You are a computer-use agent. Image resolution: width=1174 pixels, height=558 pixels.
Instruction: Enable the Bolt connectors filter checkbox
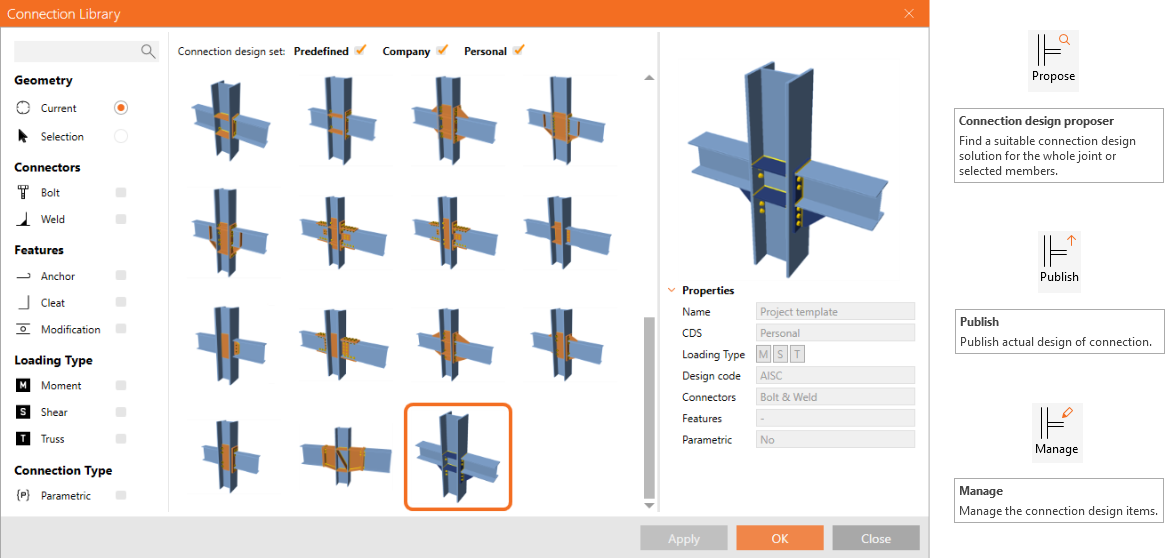tap(121, 192)
